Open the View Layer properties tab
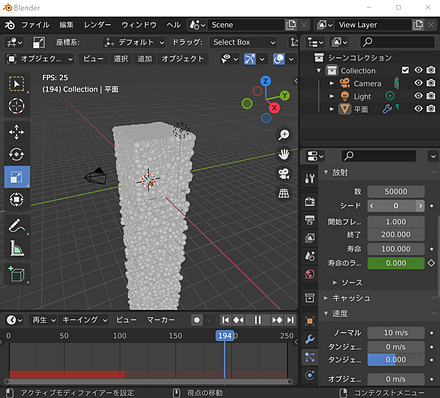The image size is (440, 398). 310,238
